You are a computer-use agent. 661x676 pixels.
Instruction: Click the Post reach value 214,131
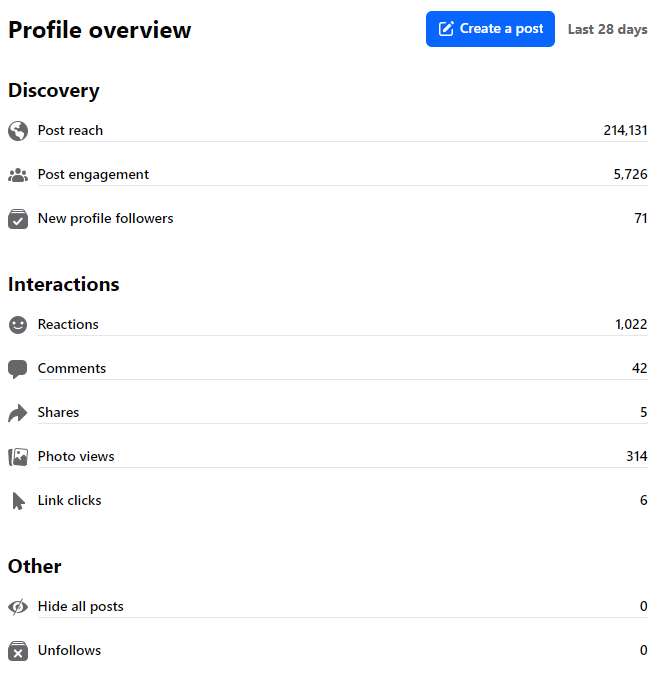(625, 130)
